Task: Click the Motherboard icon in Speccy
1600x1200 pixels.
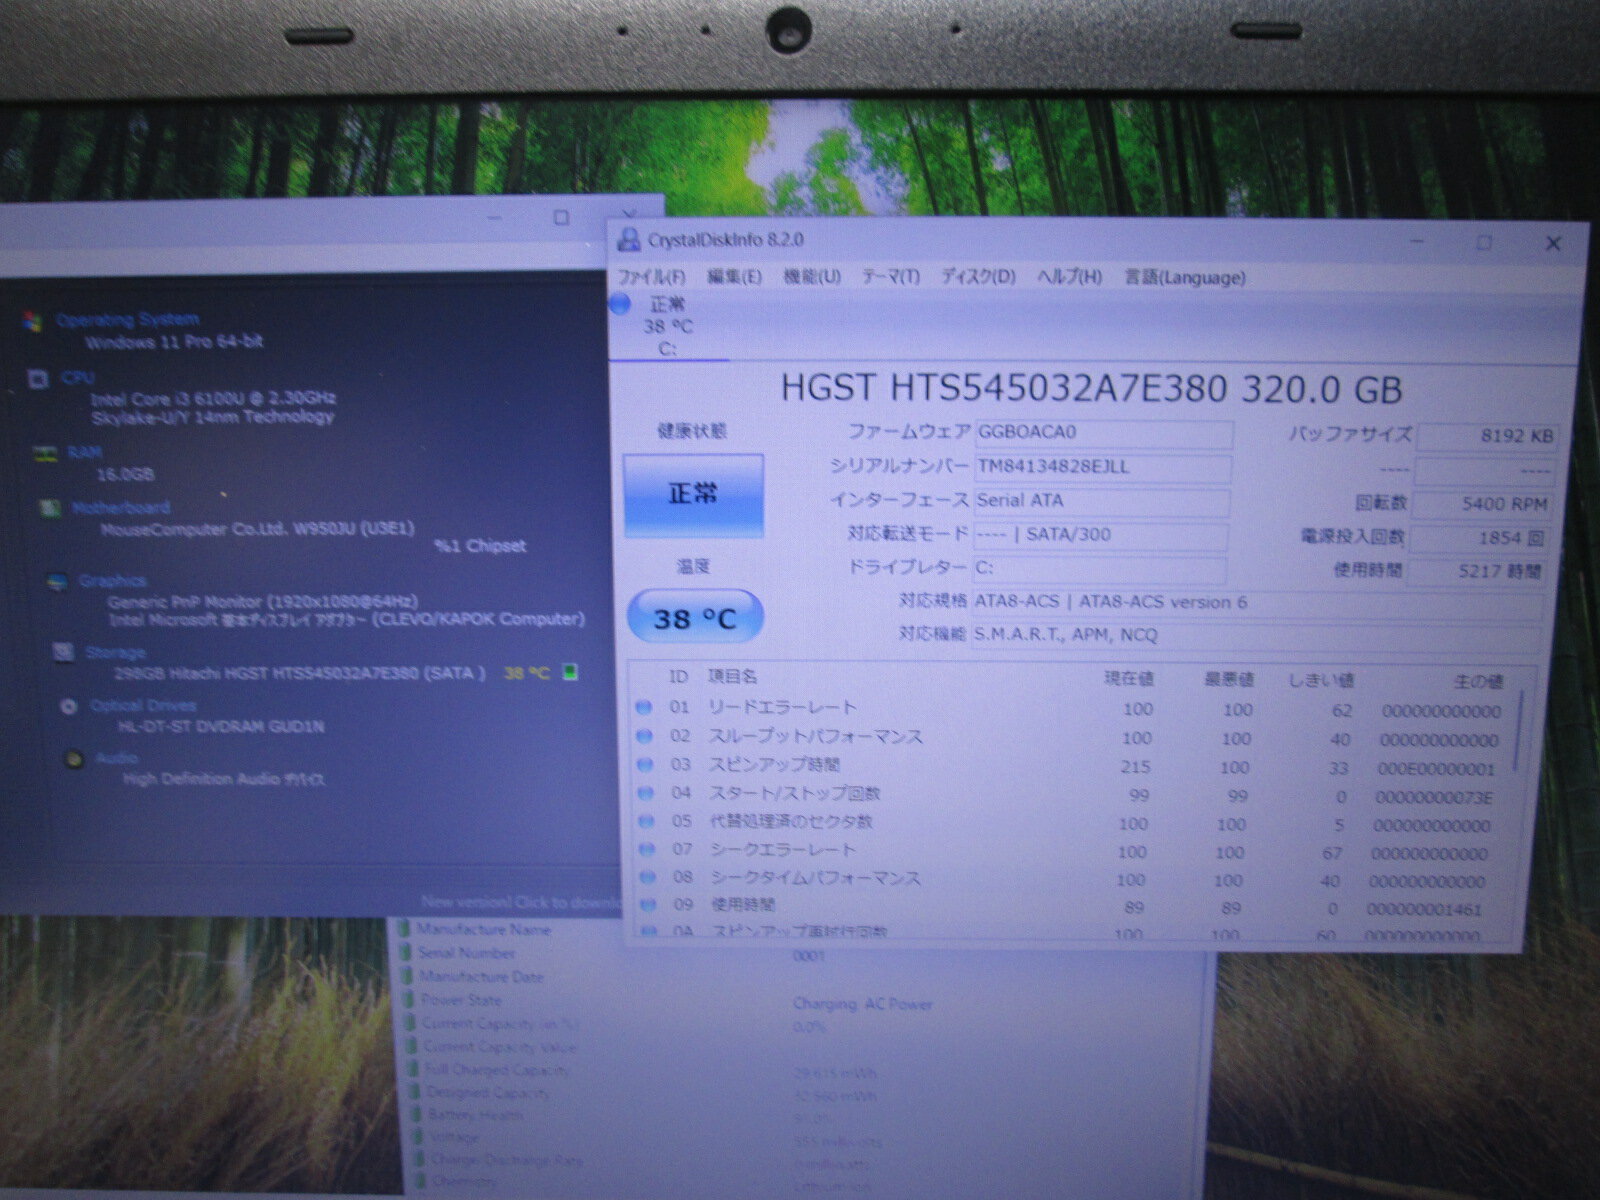Action: 48,508
